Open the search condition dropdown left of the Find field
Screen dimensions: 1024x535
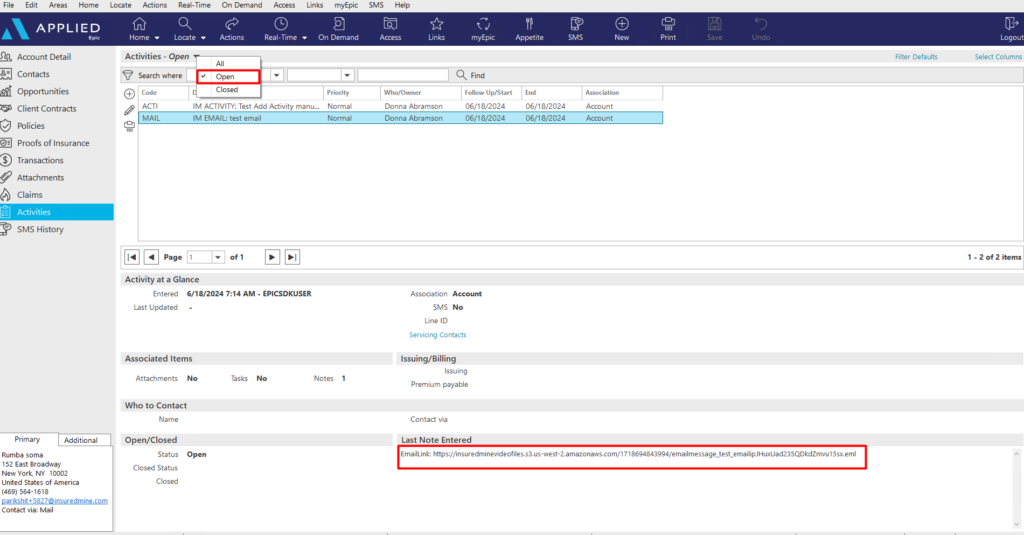pyautogui.click(x=347, y=75)
